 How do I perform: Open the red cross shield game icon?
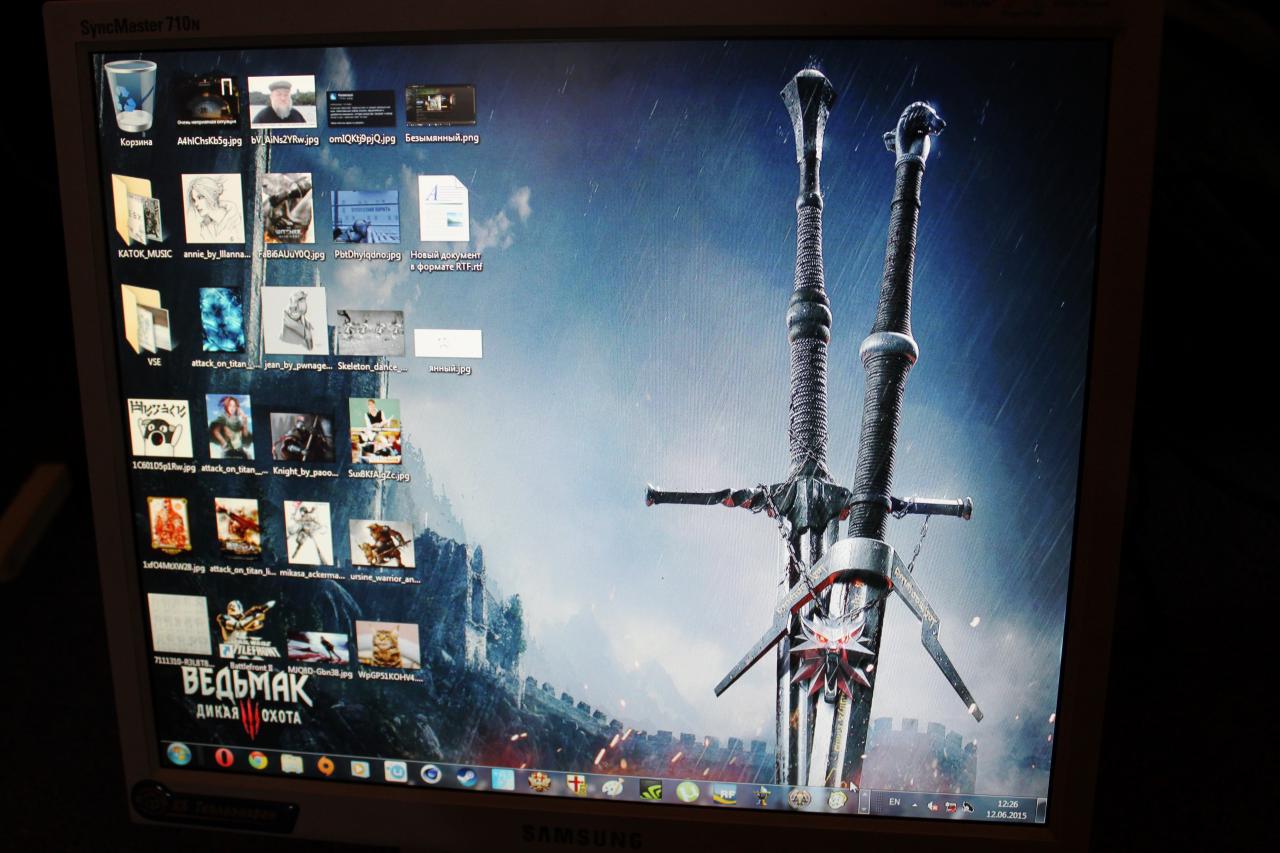(x=576, y=784)
